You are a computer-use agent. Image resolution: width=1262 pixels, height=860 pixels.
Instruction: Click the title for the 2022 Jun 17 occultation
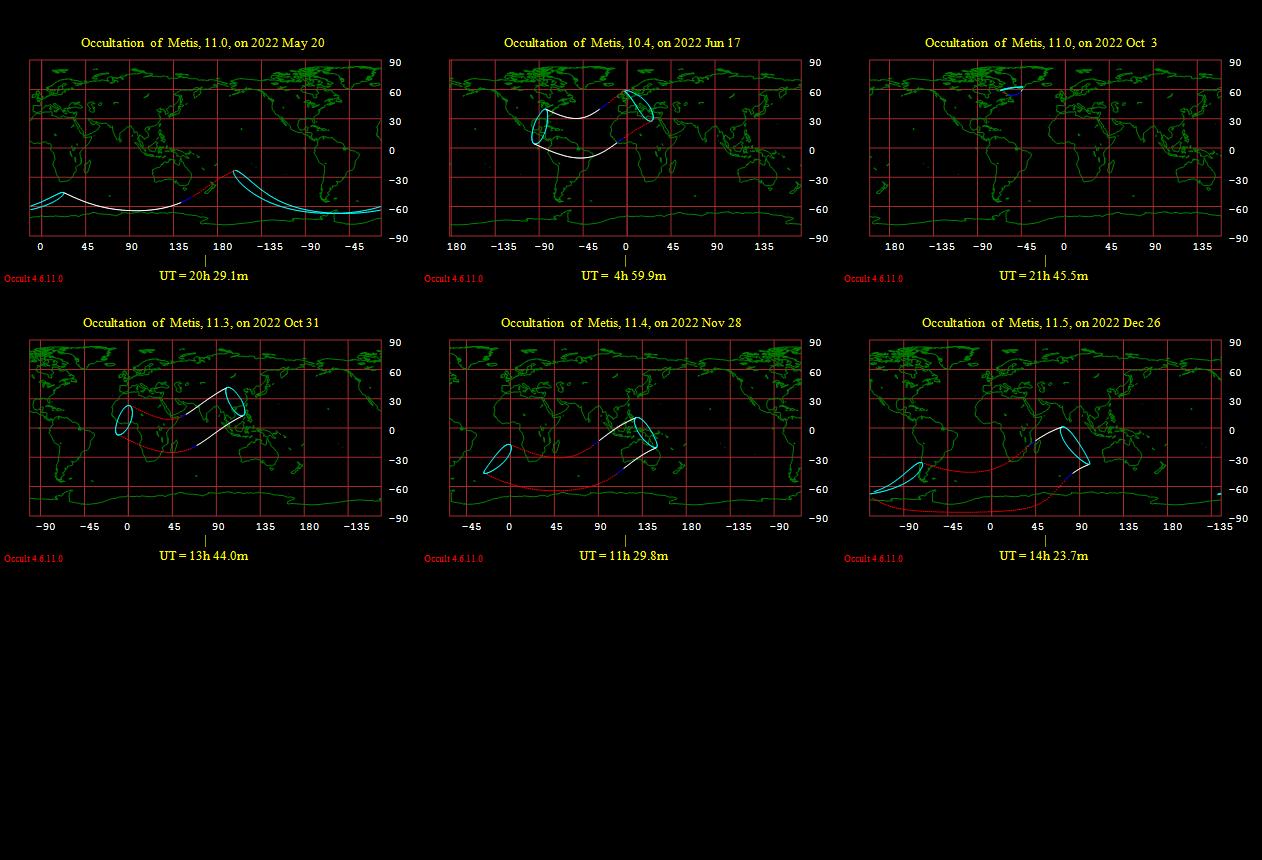point(622,43)
